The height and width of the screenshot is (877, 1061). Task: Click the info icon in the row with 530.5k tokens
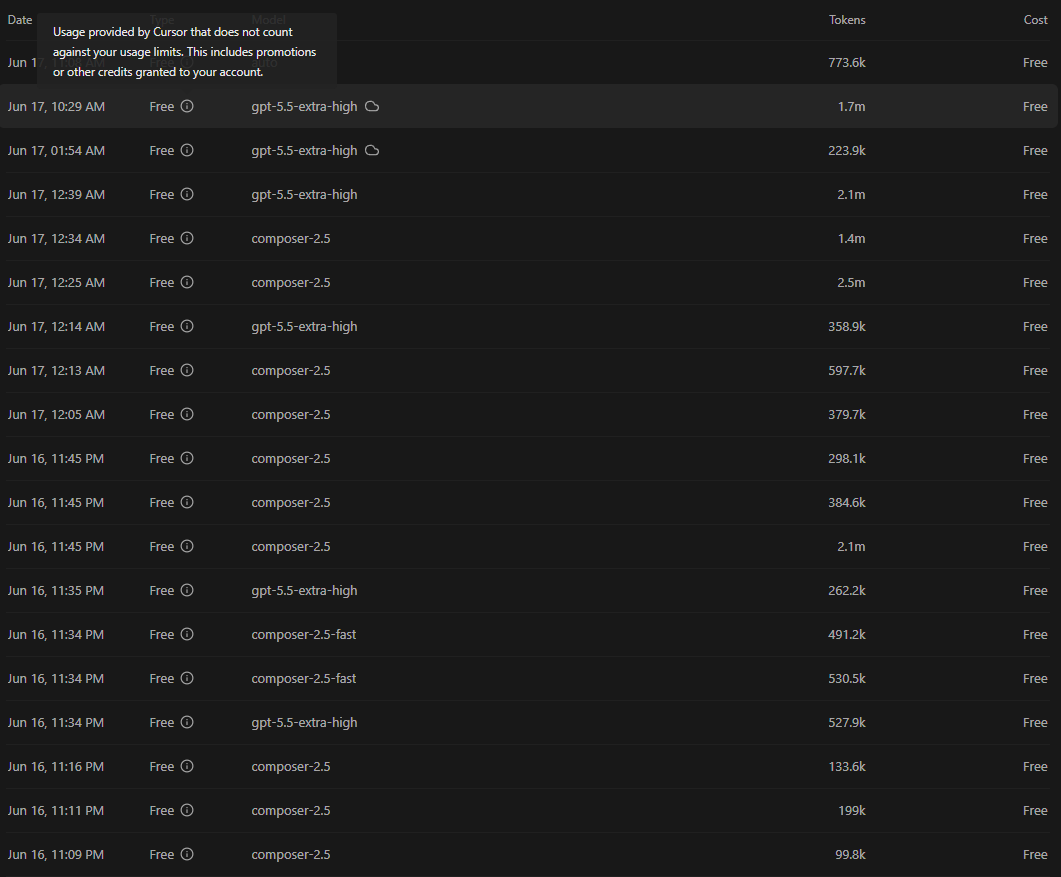pyautogui.click(x=187, y=678)
